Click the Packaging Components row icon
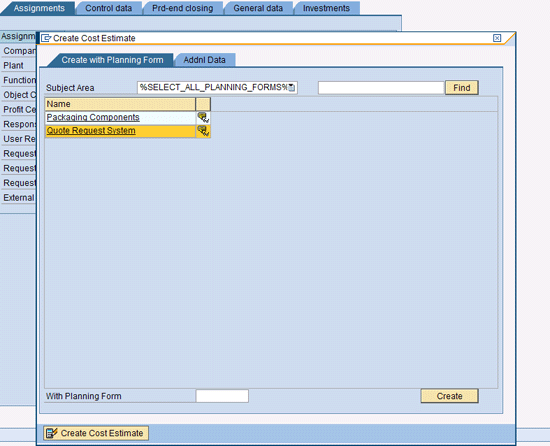Image resolution: width=550 pixels, height=446 pixels. tap(203, 117)
